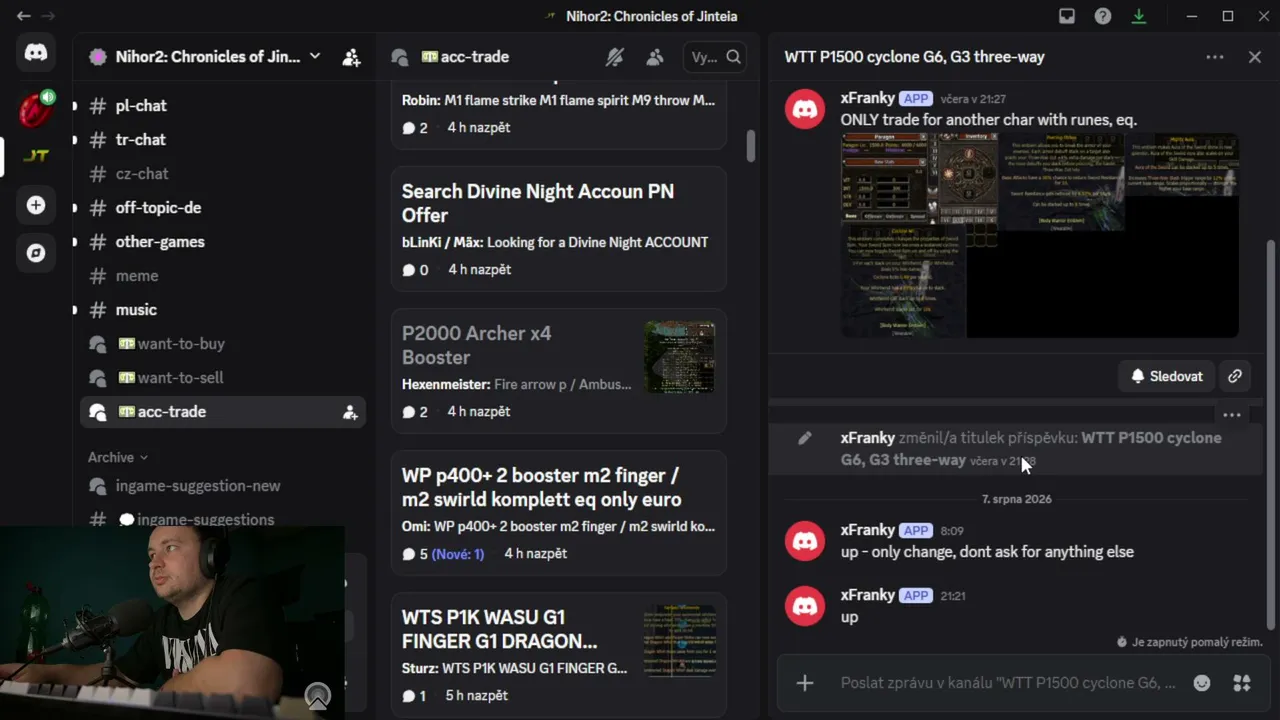Click xFranky's avatar on the original post
This screenshot has width=1280, height=720.
[x=805, y=109]
